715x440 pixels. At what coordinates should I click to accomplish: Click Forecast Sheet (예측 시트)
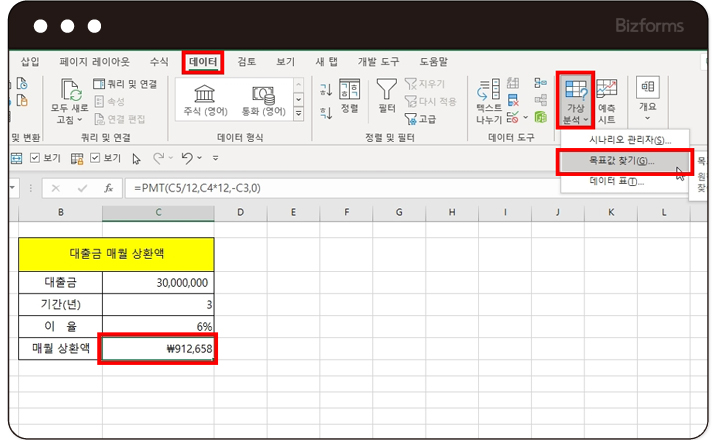click(606, 101)
